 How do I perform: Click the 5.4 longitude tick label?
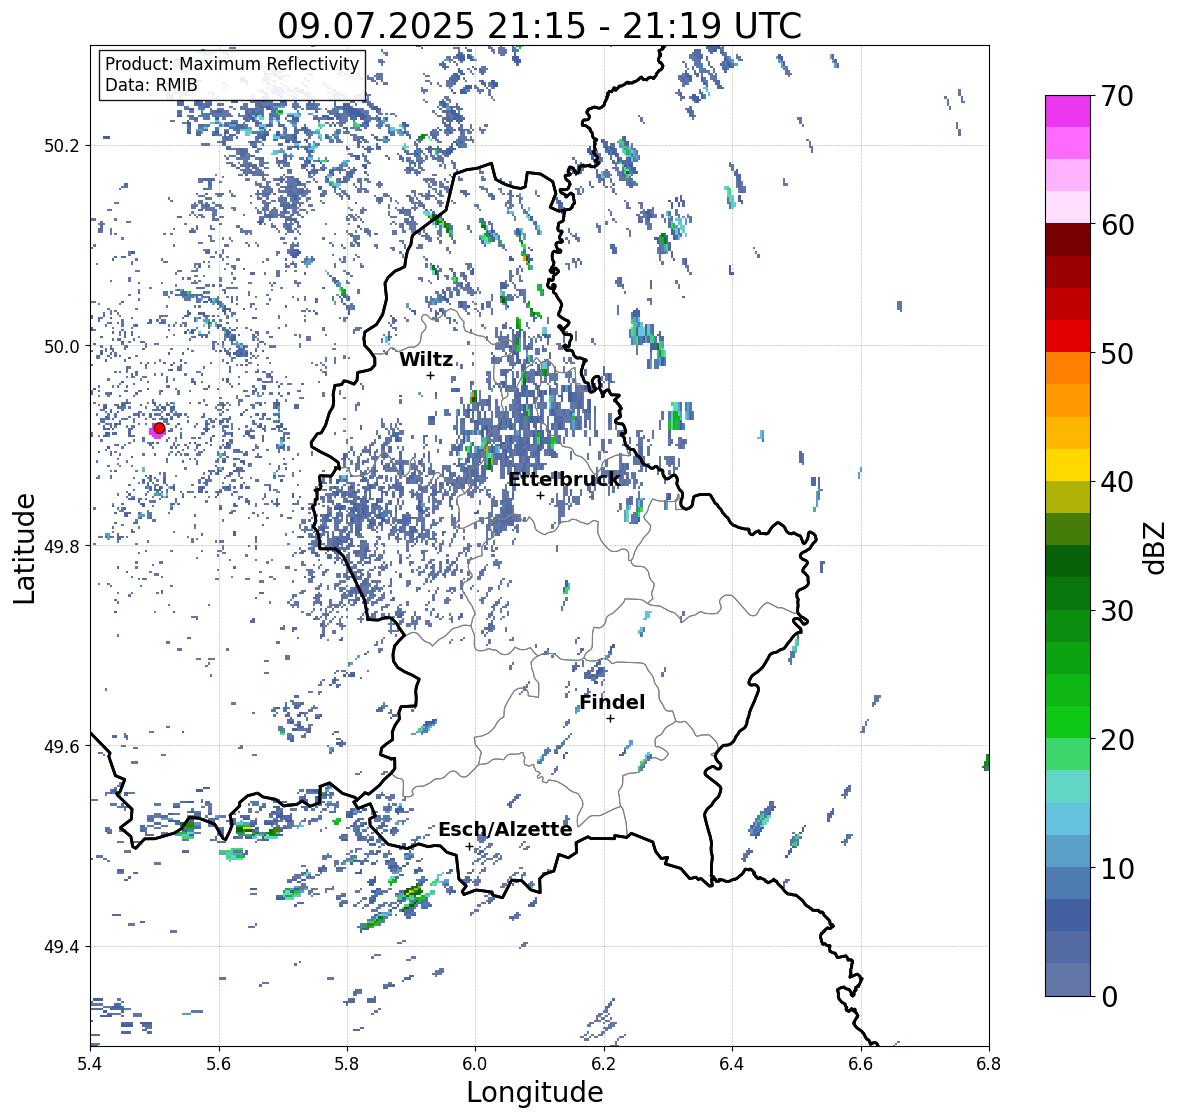tap(90, 1064)
